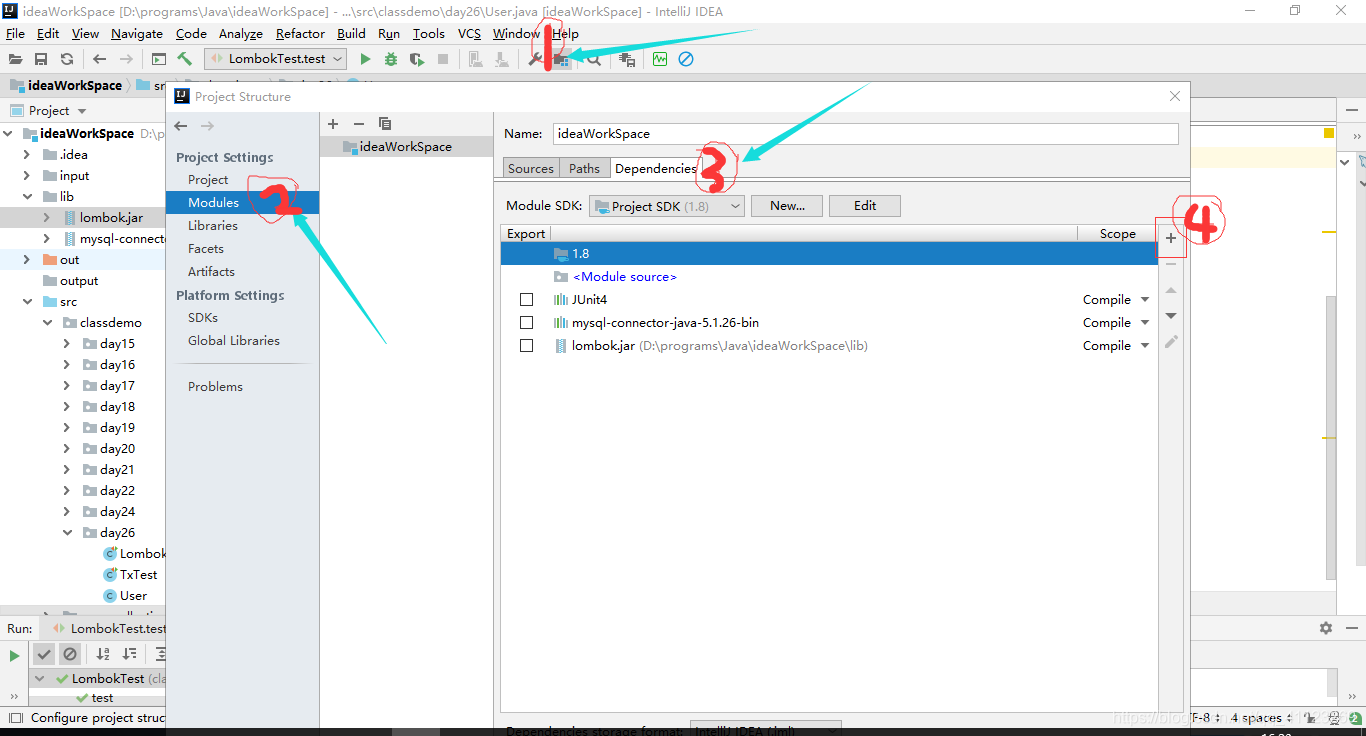1366x736 pixels.
Task: Click the no-entry circle icon in the toolbar
Action: point(686,59)
